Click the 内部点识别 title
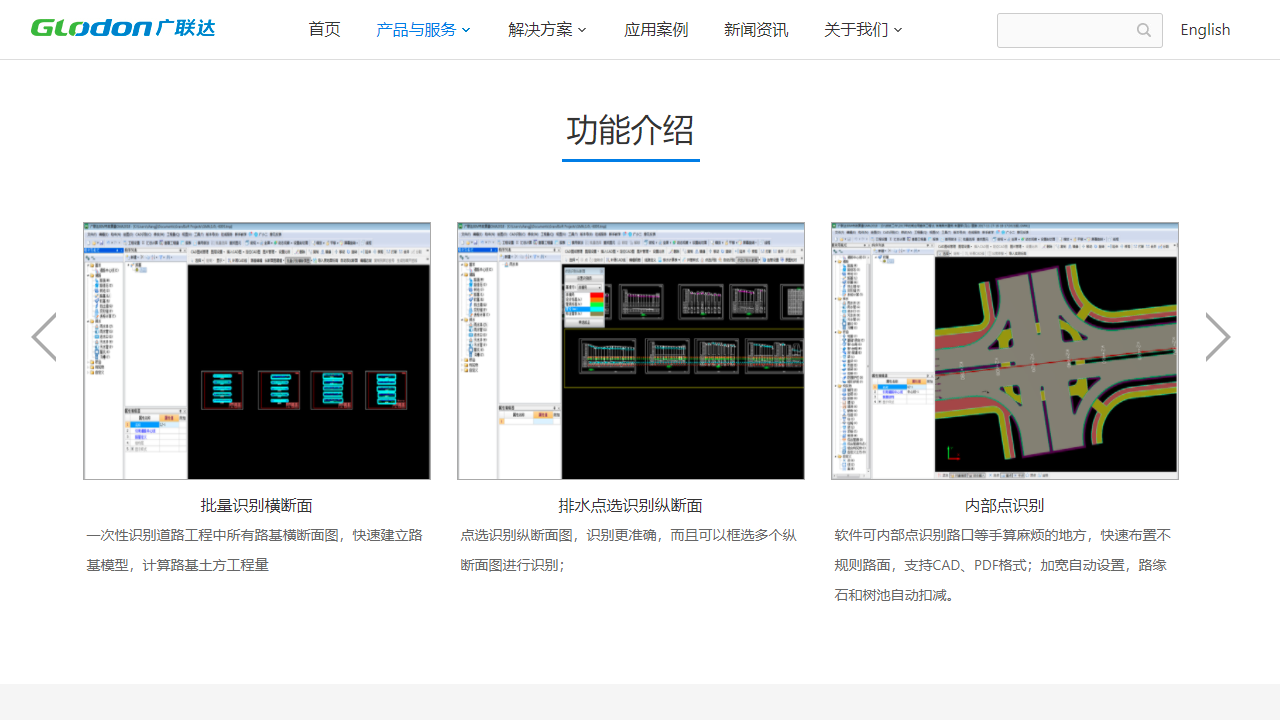Image resolution: width=1280 pixels, height=720 pixels. click(x=1005, y=506)
